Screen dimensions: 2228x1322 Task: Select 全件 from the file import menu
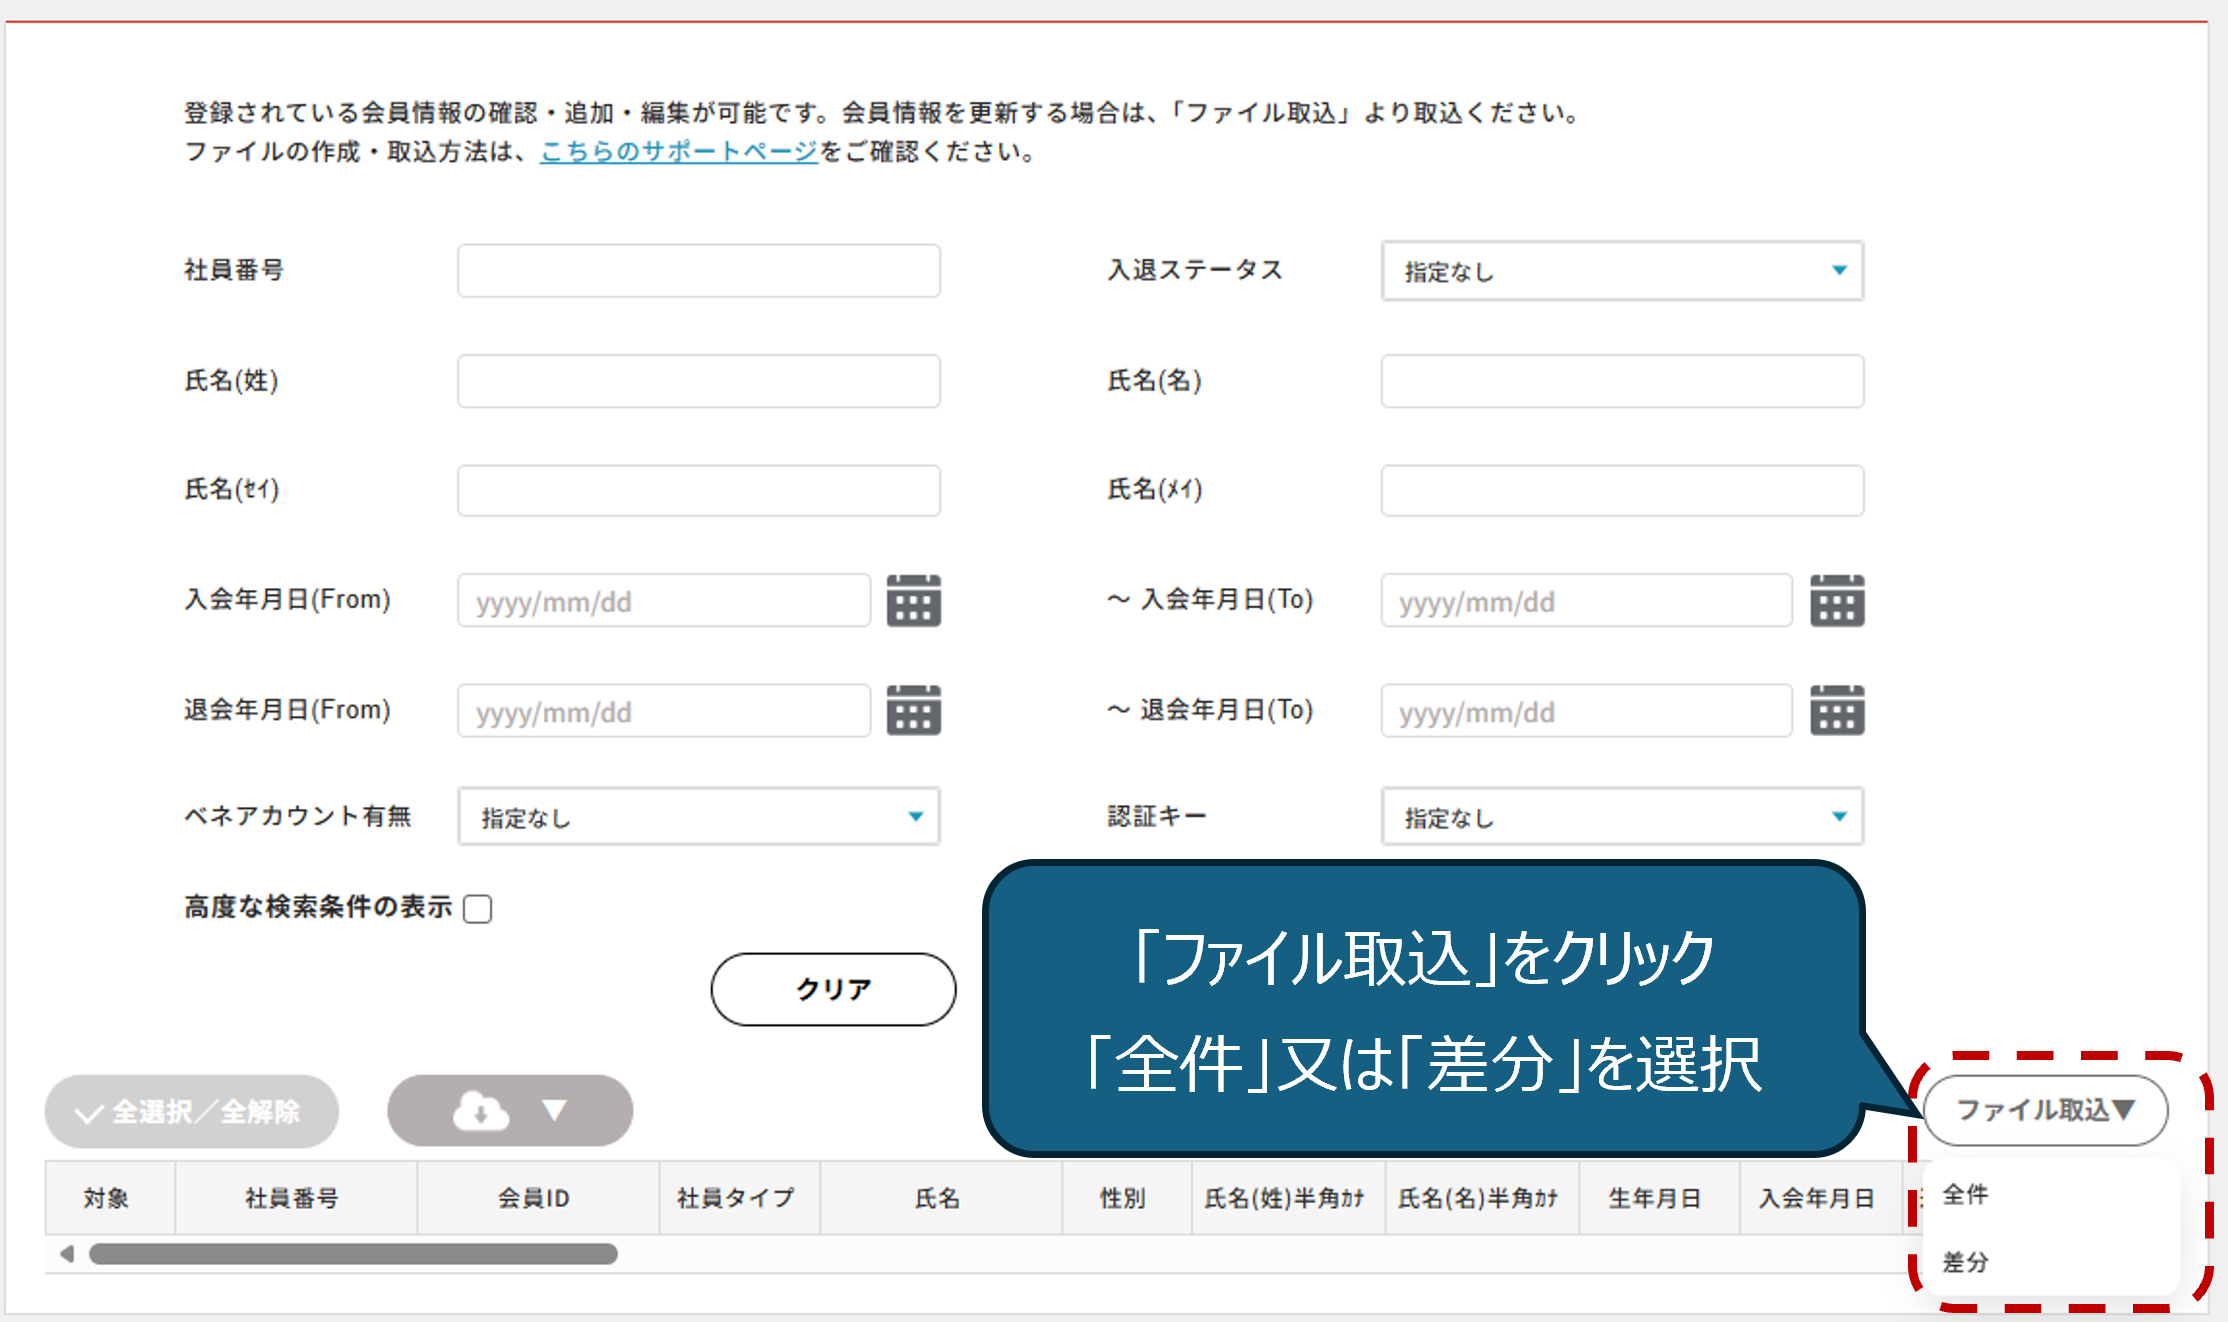(1965, 1194)
